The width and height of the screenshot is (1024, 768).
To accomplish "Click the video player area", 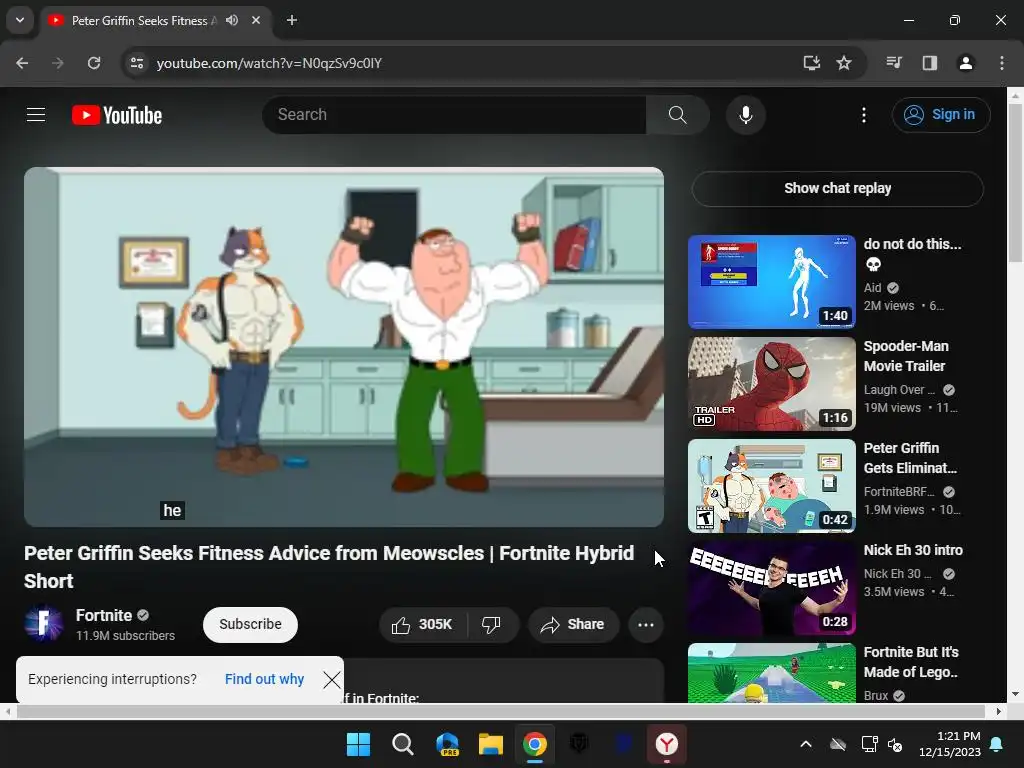I will point(344,347).
